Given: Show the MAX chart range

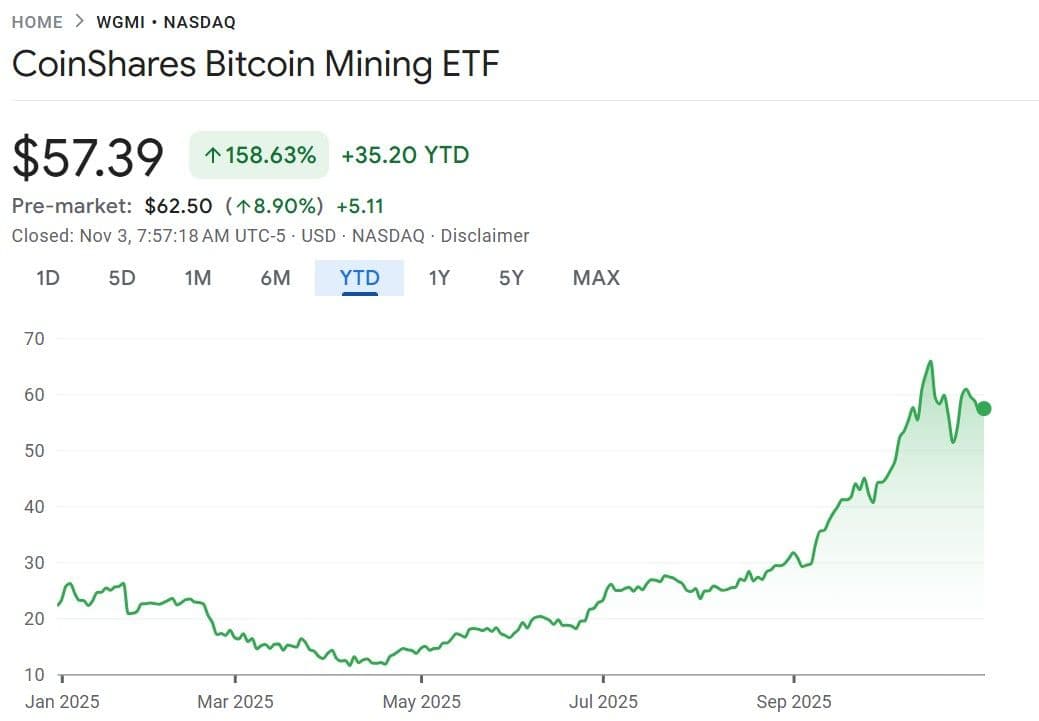Looking at the screenshot, I should point(596,278).
